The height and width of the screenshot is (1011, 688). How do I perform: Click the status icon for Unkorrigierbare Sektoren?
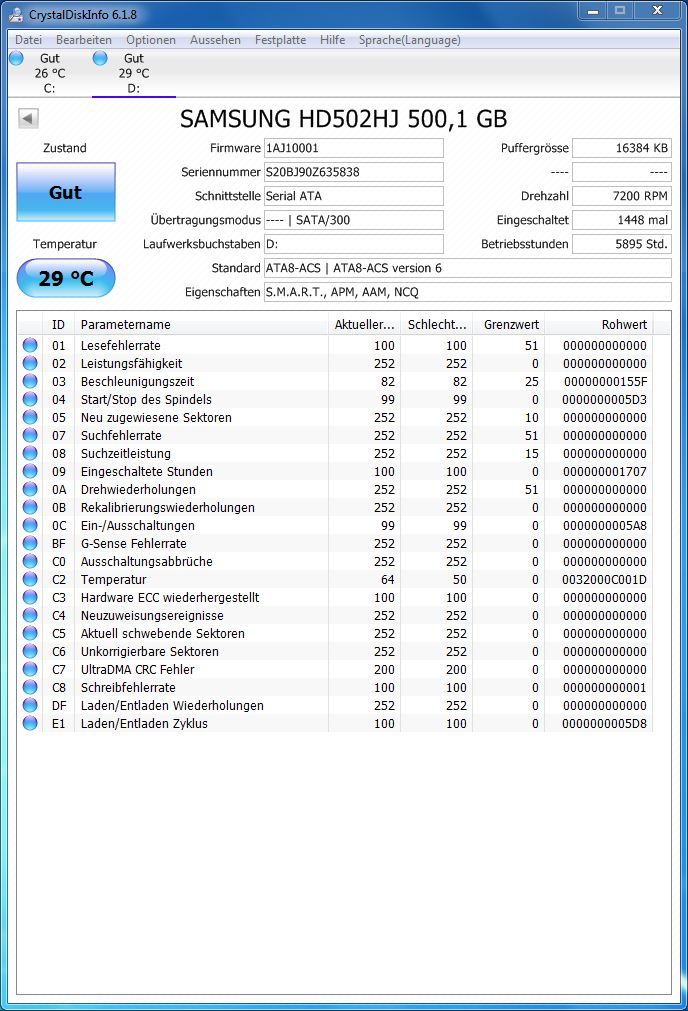click(30, 651)
